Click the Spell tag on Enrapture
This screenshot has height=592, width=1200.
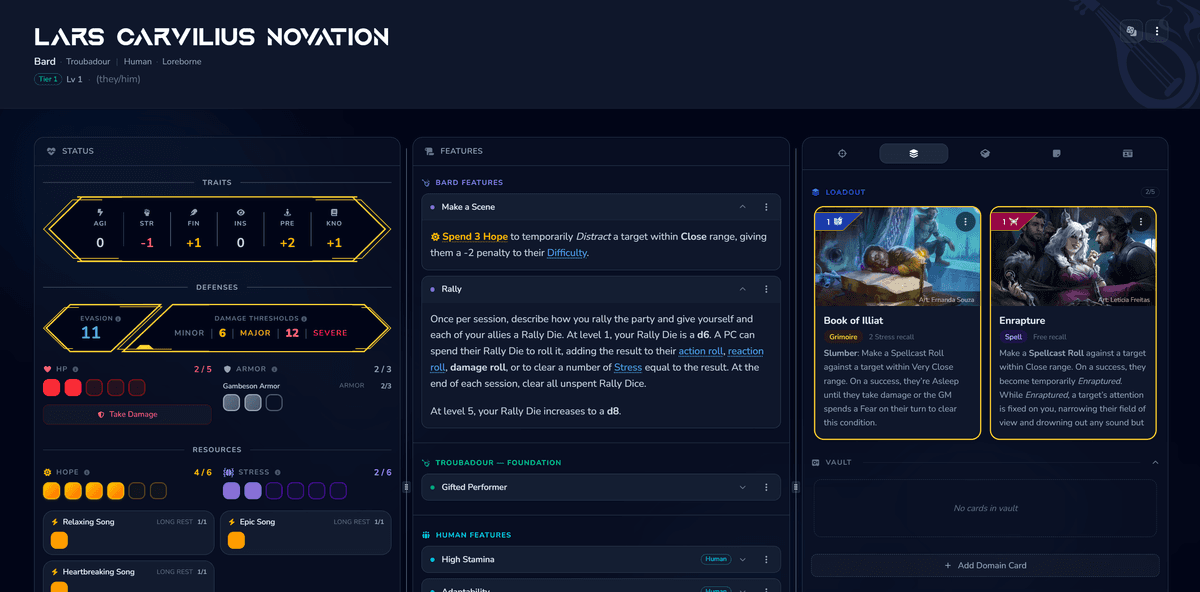pos(1013,337)
